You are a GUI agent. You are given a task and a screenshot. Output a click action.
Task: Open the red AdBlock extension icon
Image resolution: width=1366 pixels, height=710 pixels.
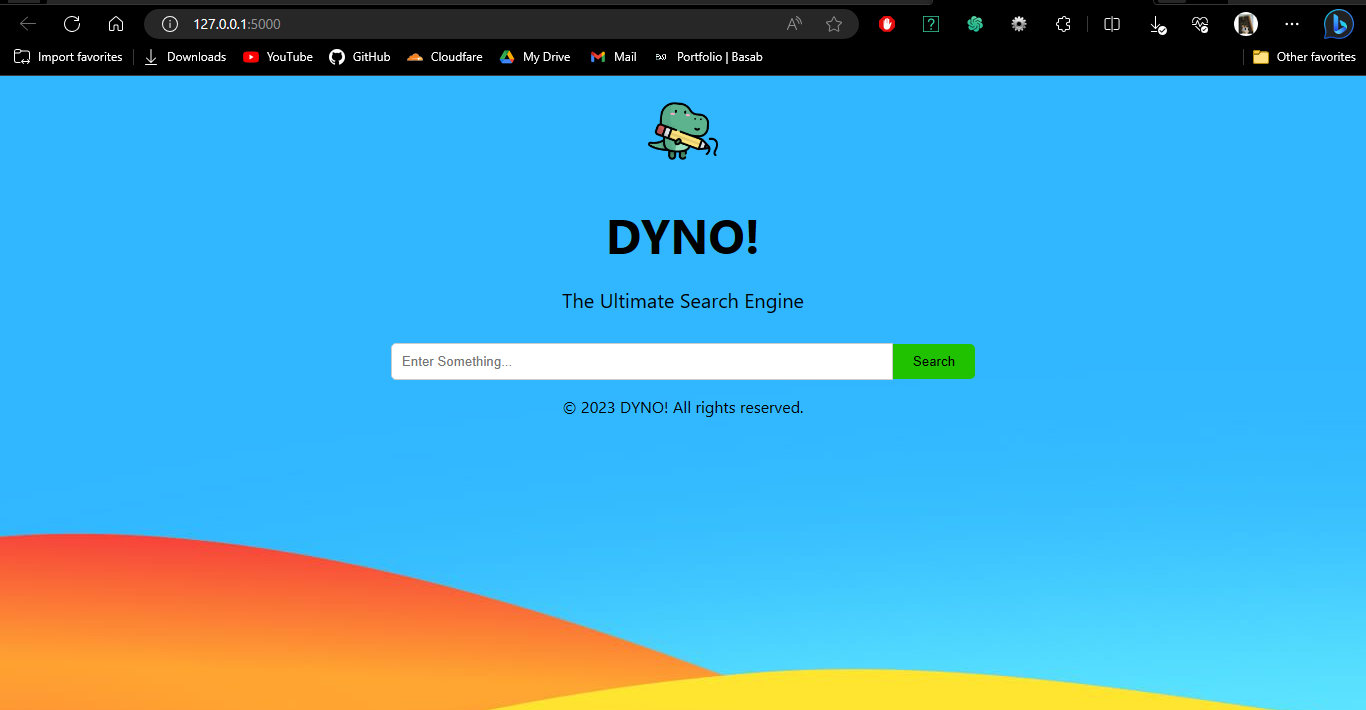pos(887,24)
